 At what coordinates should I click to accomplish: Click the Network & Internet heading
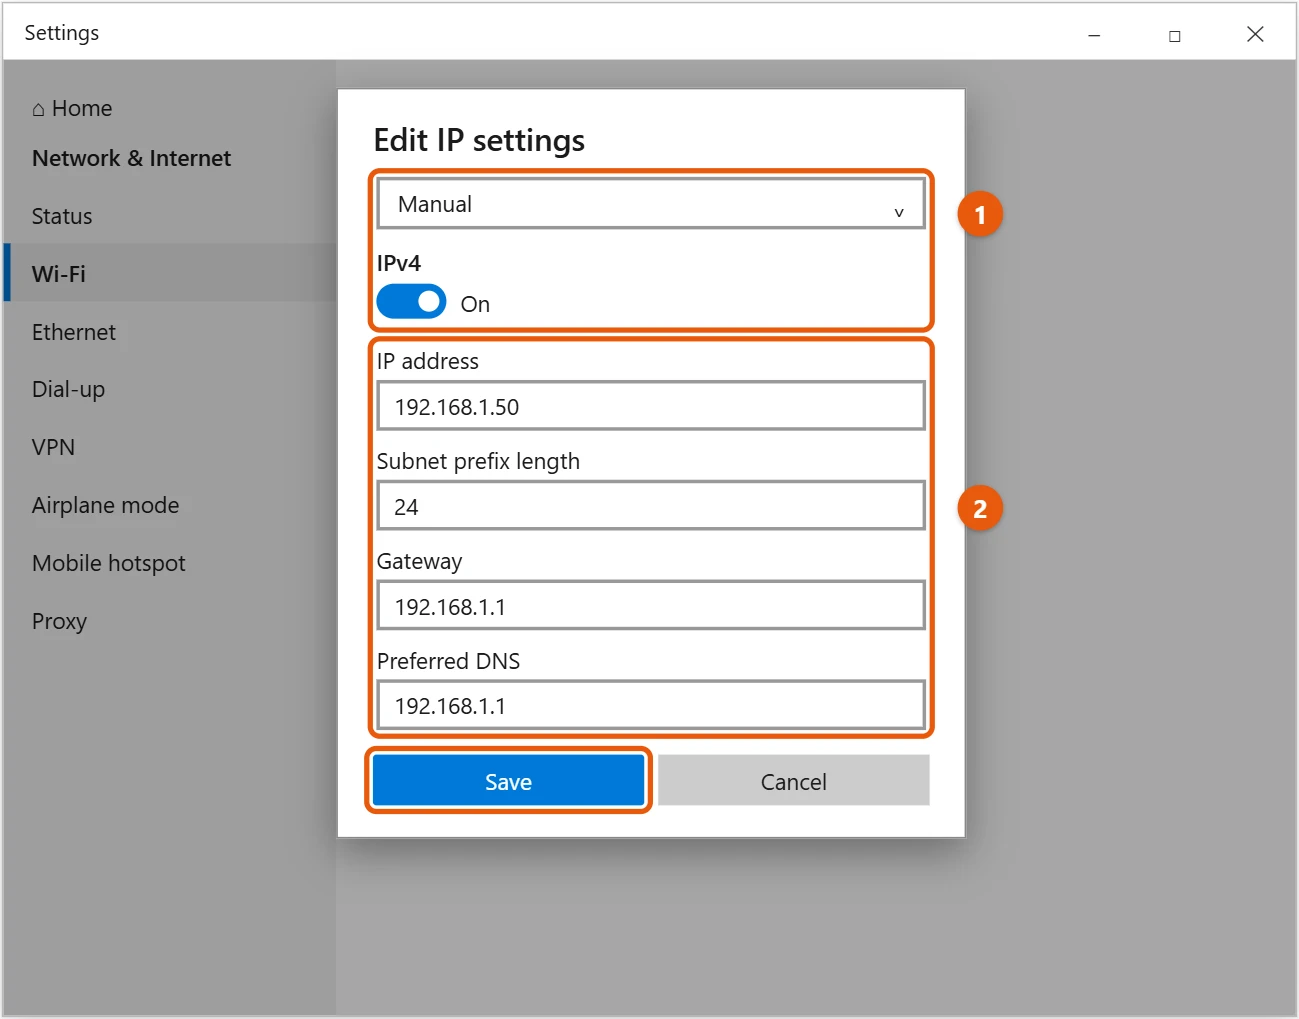coord(131,158)
